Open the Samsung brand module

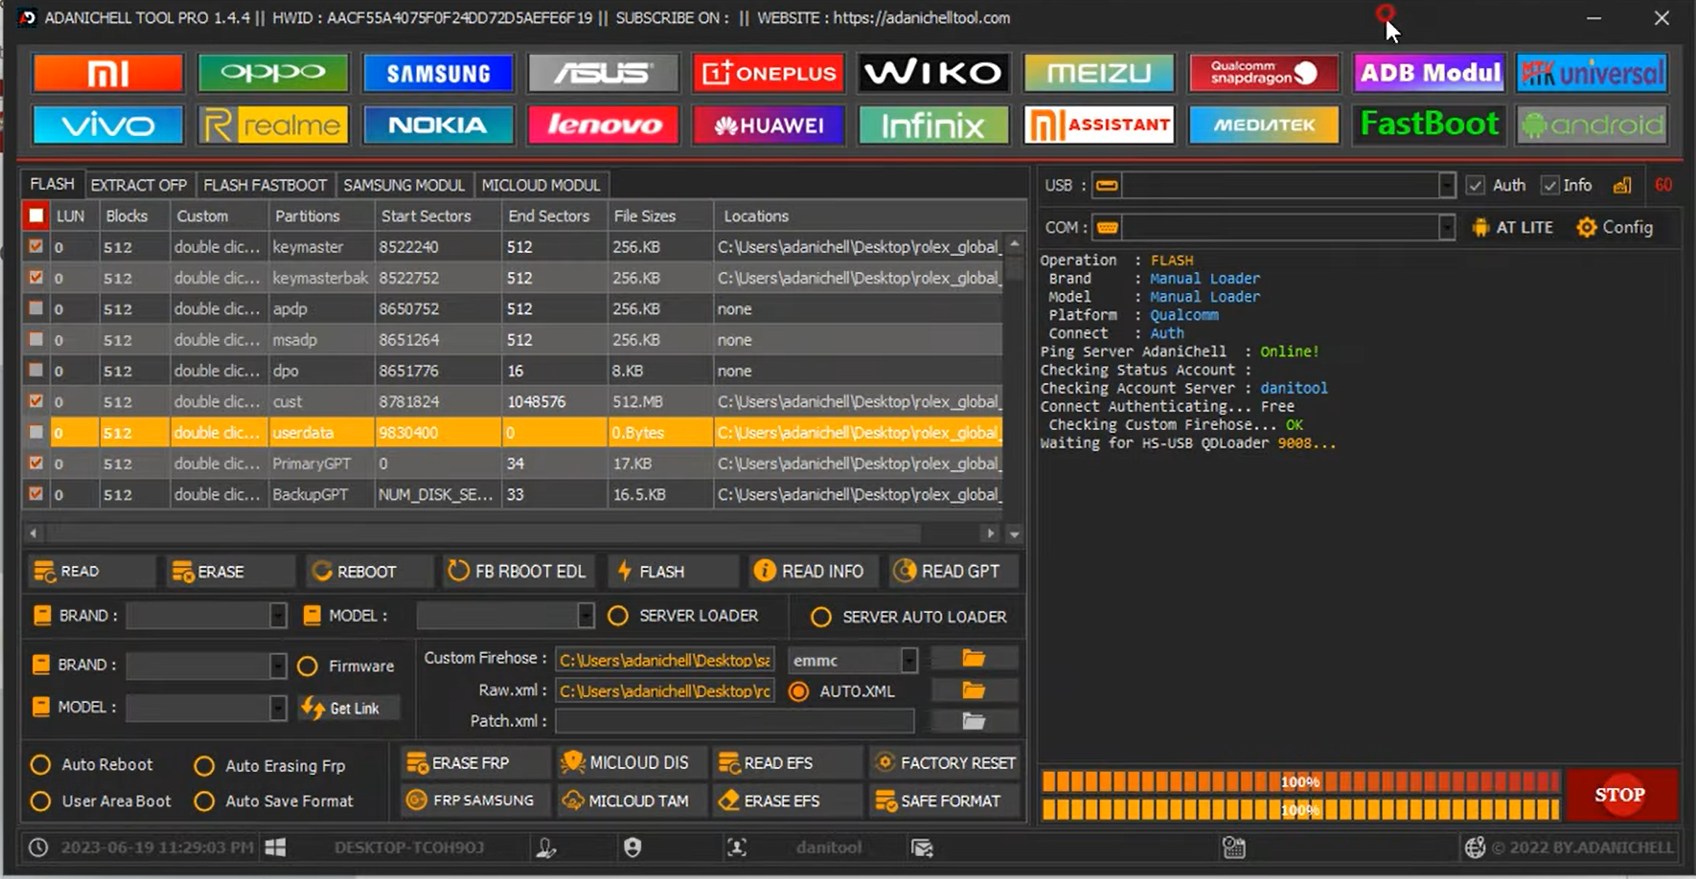click(438, 73)
